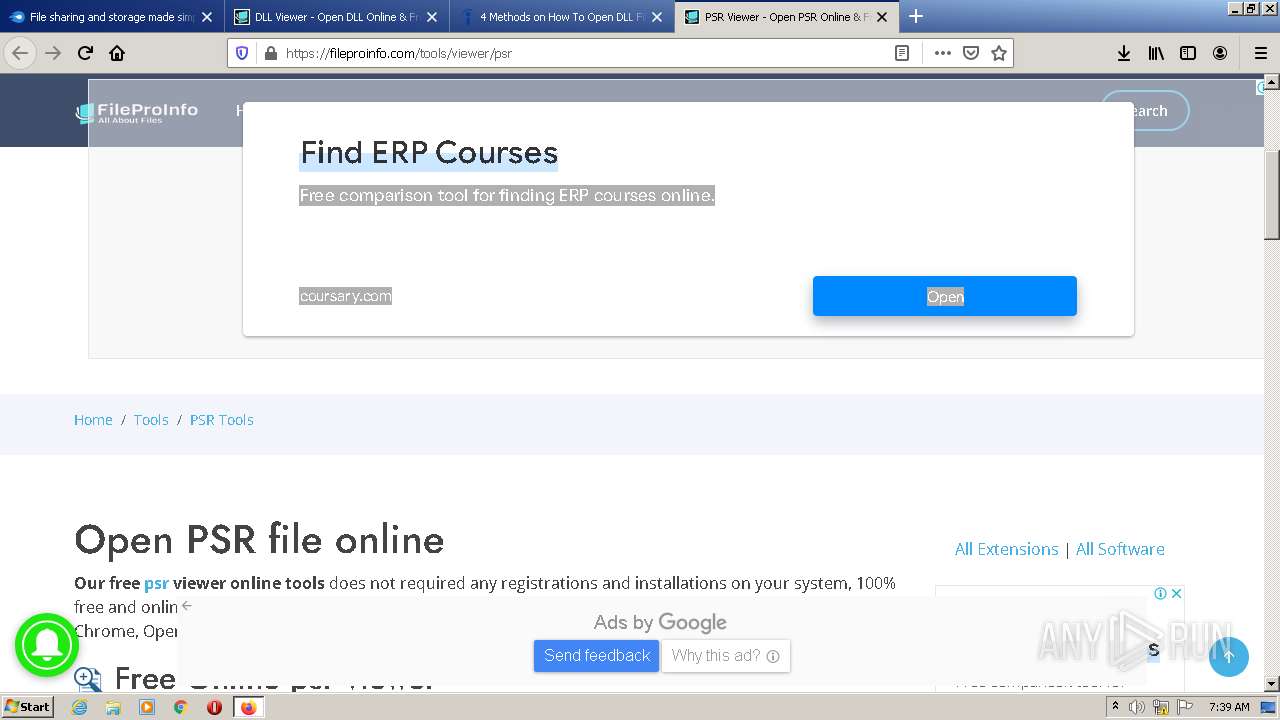Switch to DLL Viewer tab
Image resolution: width=1280 pixels, height=720 pixels.
337,17
